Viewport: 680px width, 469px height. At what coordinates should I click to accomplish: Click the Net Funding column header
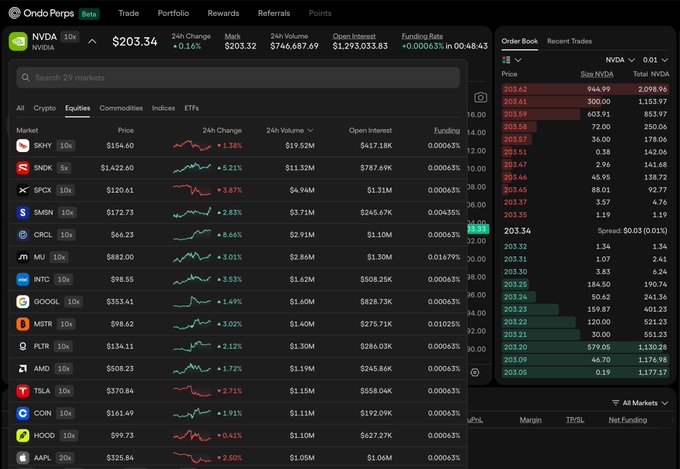pyautogui.click(x=628, y=420)
